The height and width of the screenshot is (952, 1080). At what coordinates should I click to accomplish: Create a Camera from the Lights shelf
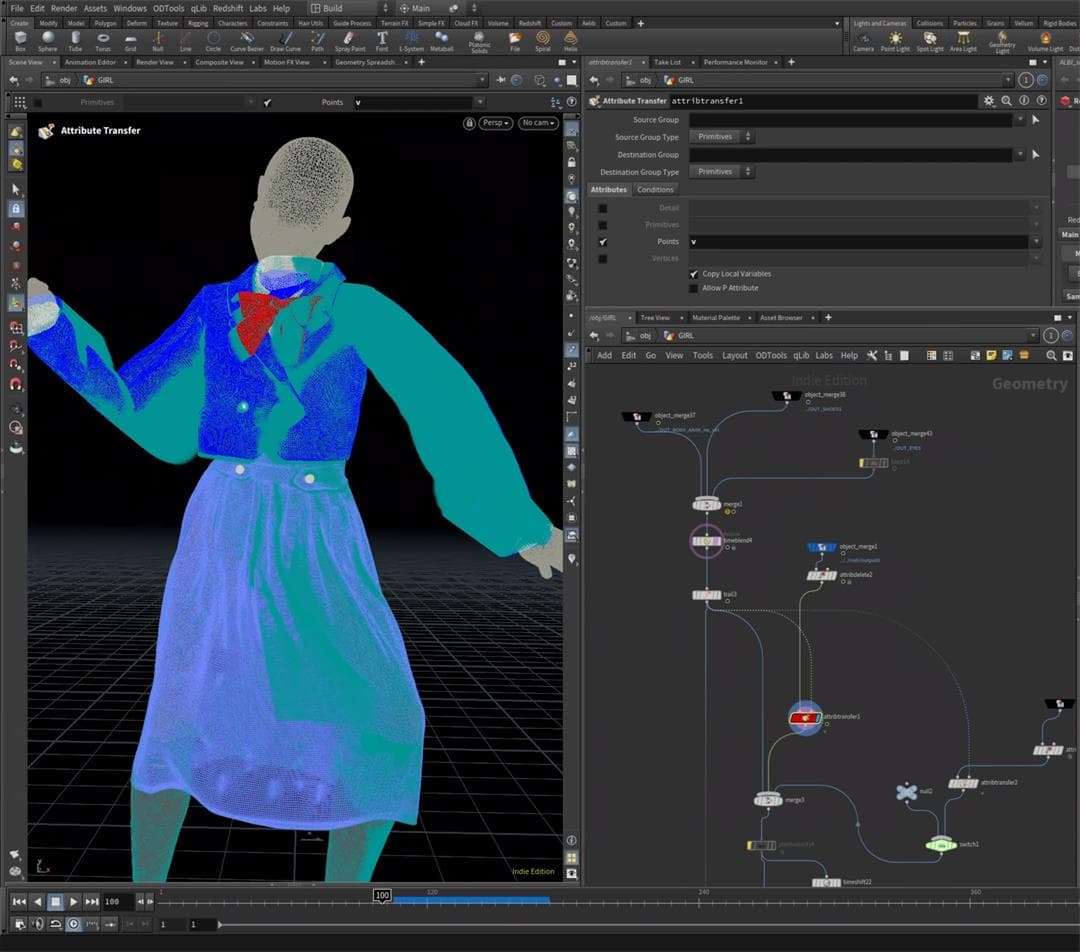pos(863,40)
